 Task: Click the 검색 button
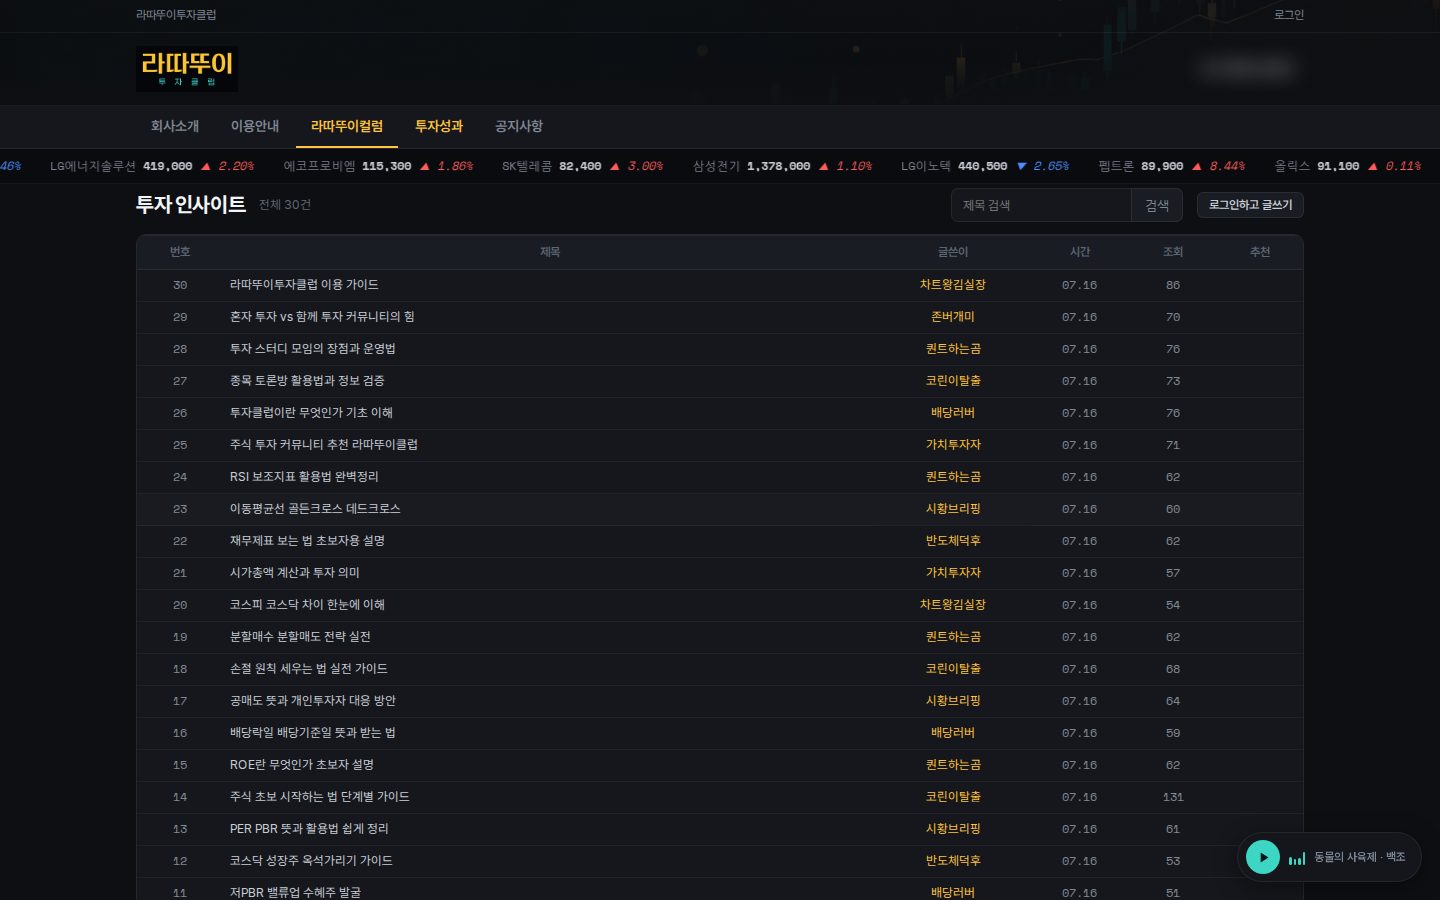1157,205
